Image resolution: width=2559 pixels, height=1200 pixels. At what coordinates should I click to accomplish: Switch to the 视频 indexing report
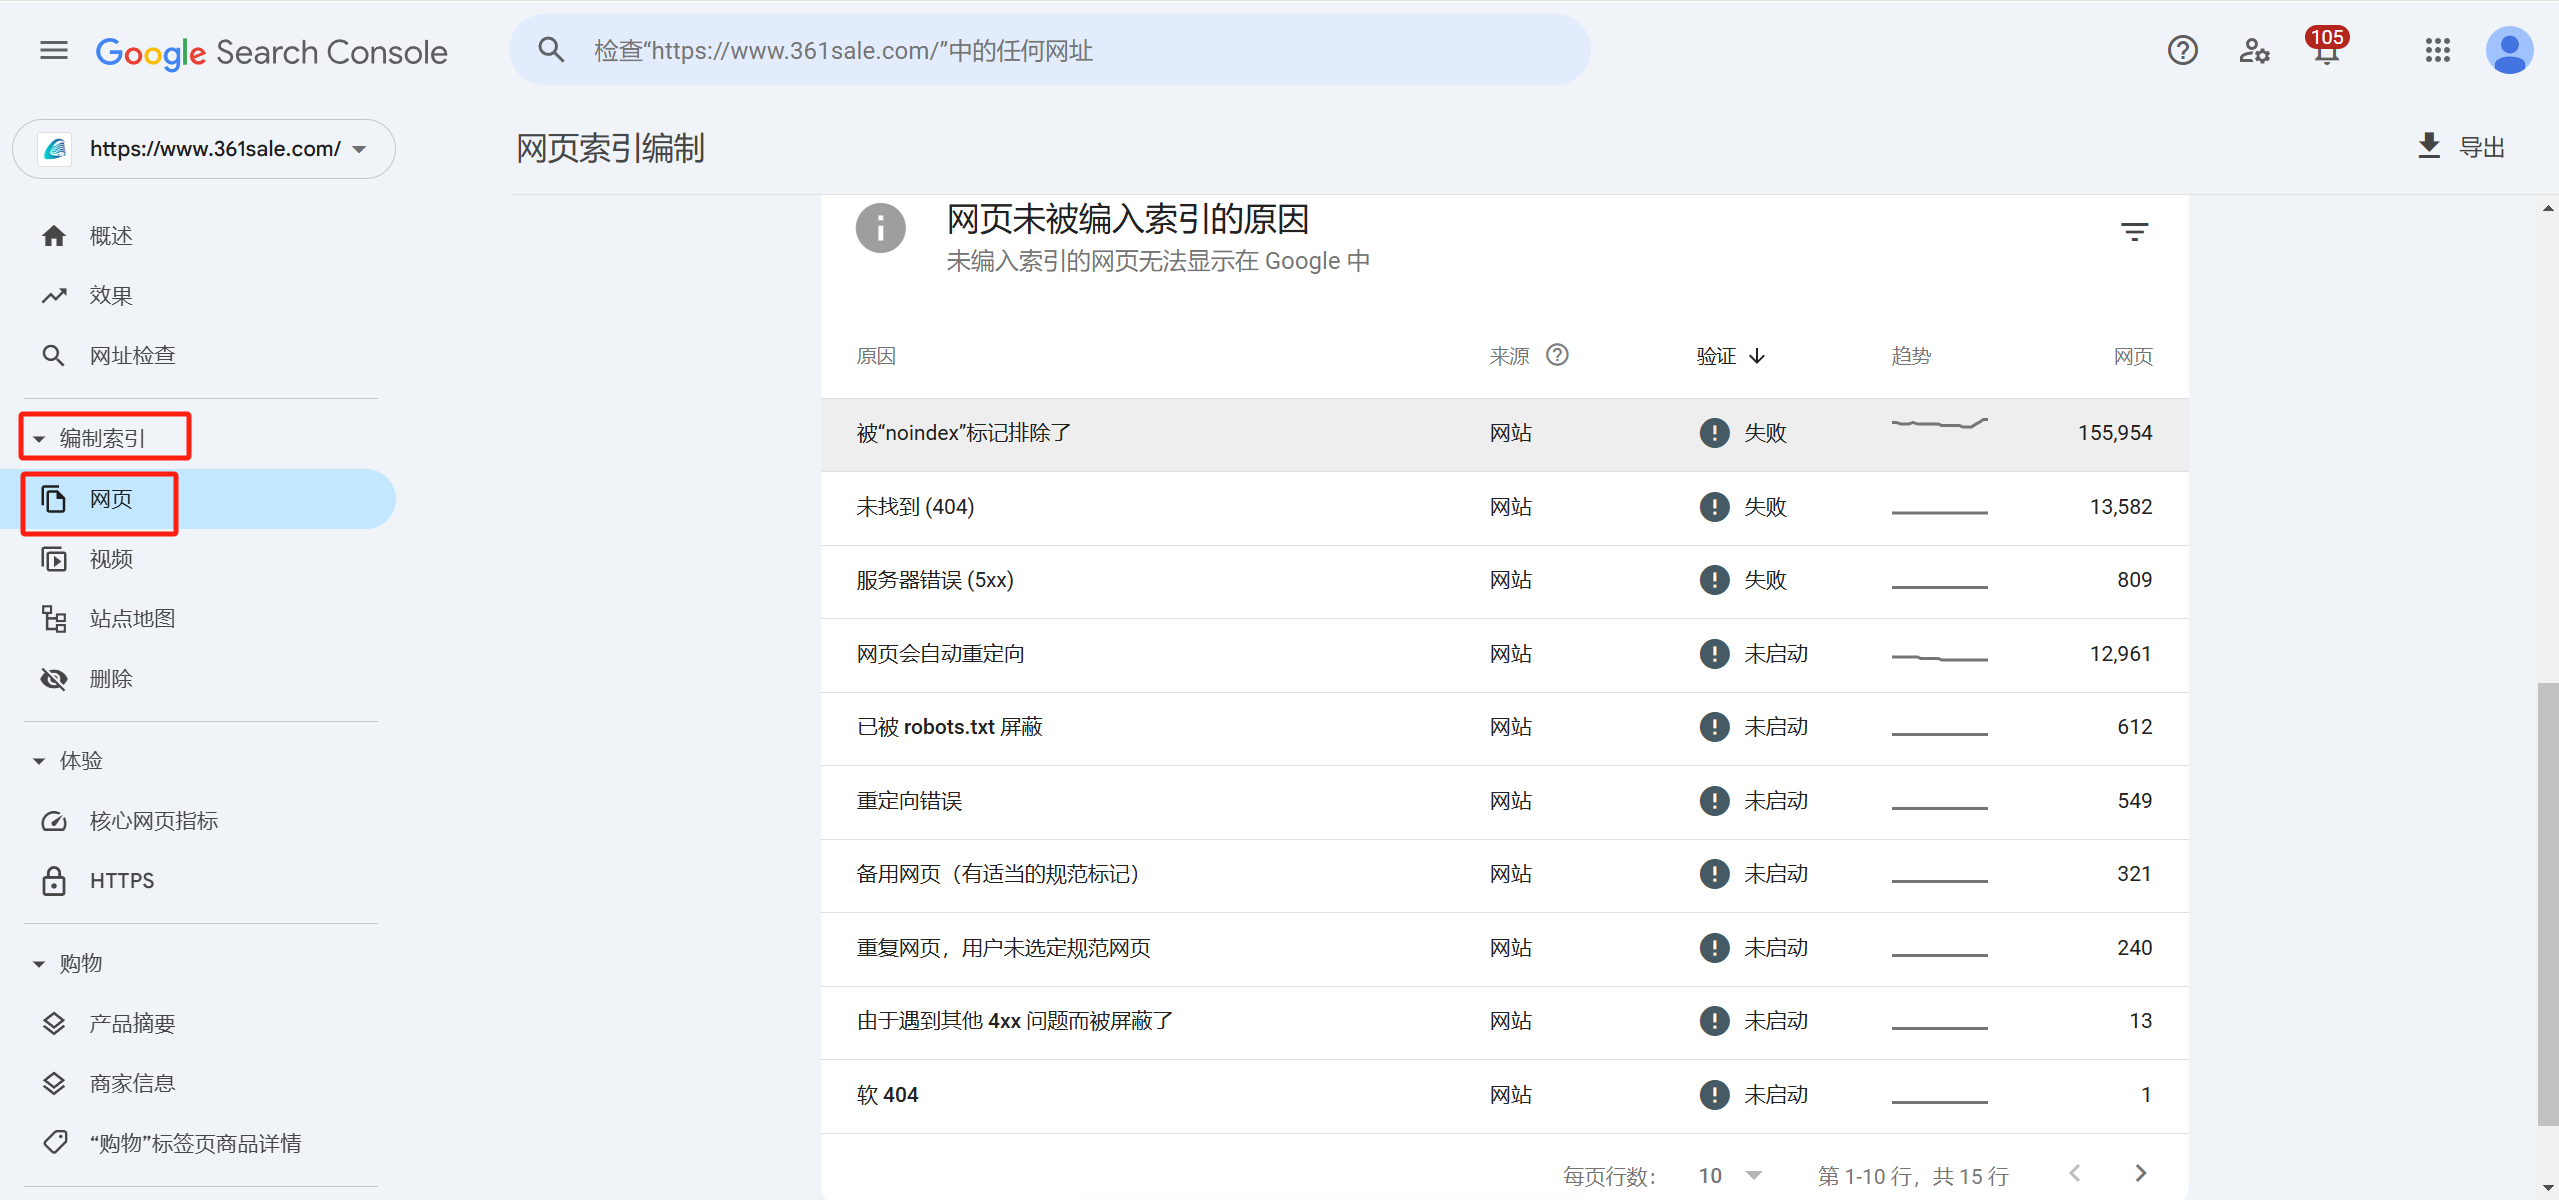coord(110,559)
